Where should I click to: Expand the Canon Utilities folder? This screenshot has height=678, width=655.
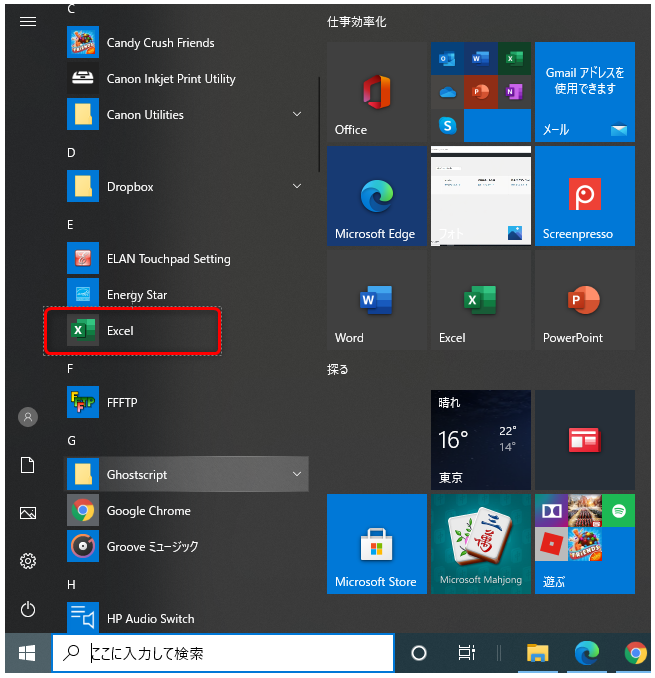[296, 115]
